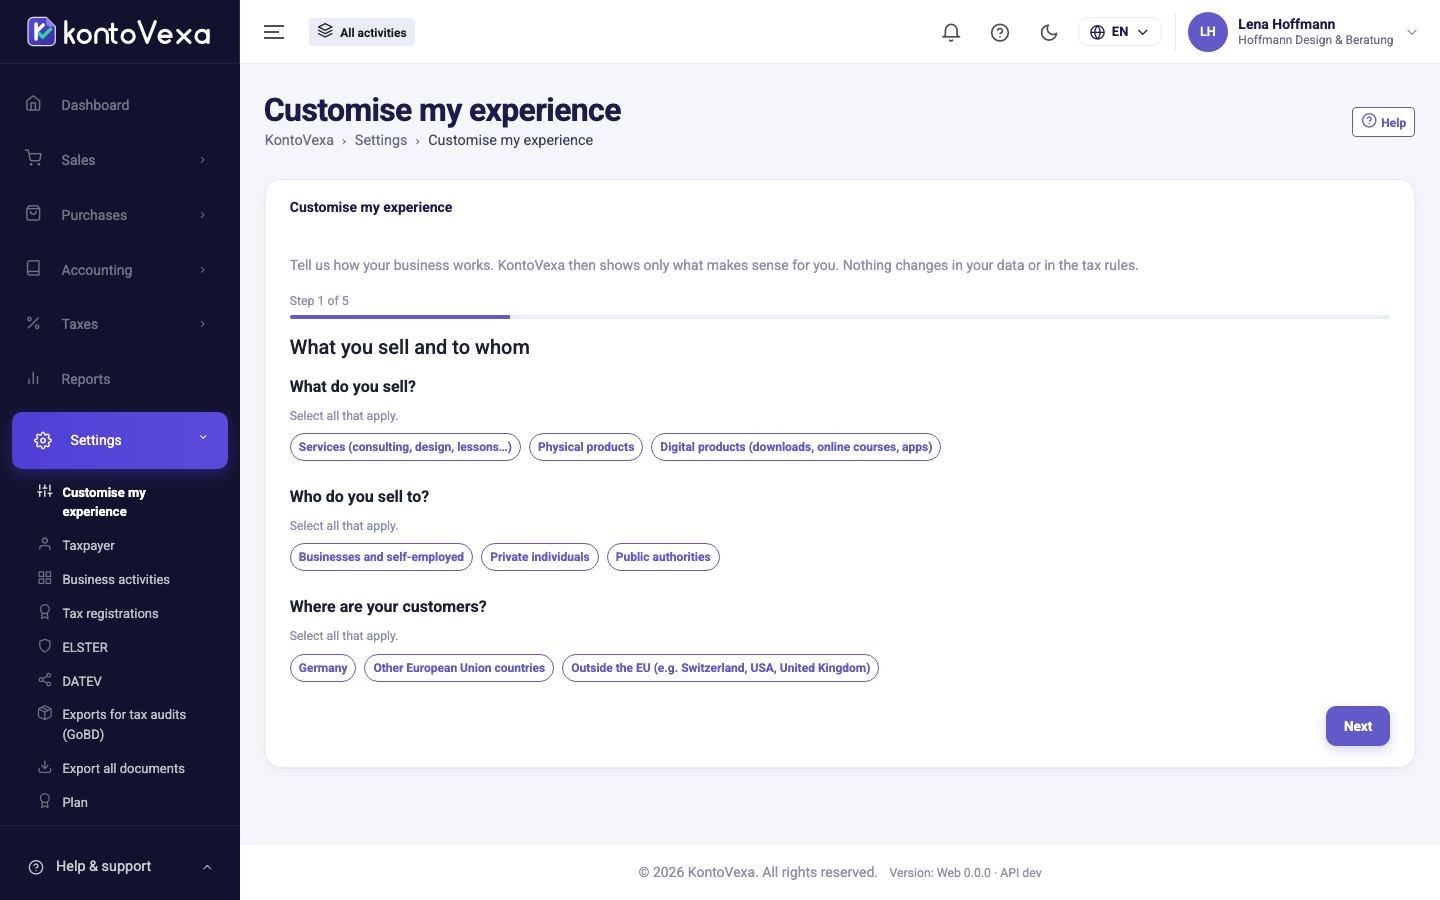
Task: Click the Reports bar chart icon
Action: pos(33,378)
